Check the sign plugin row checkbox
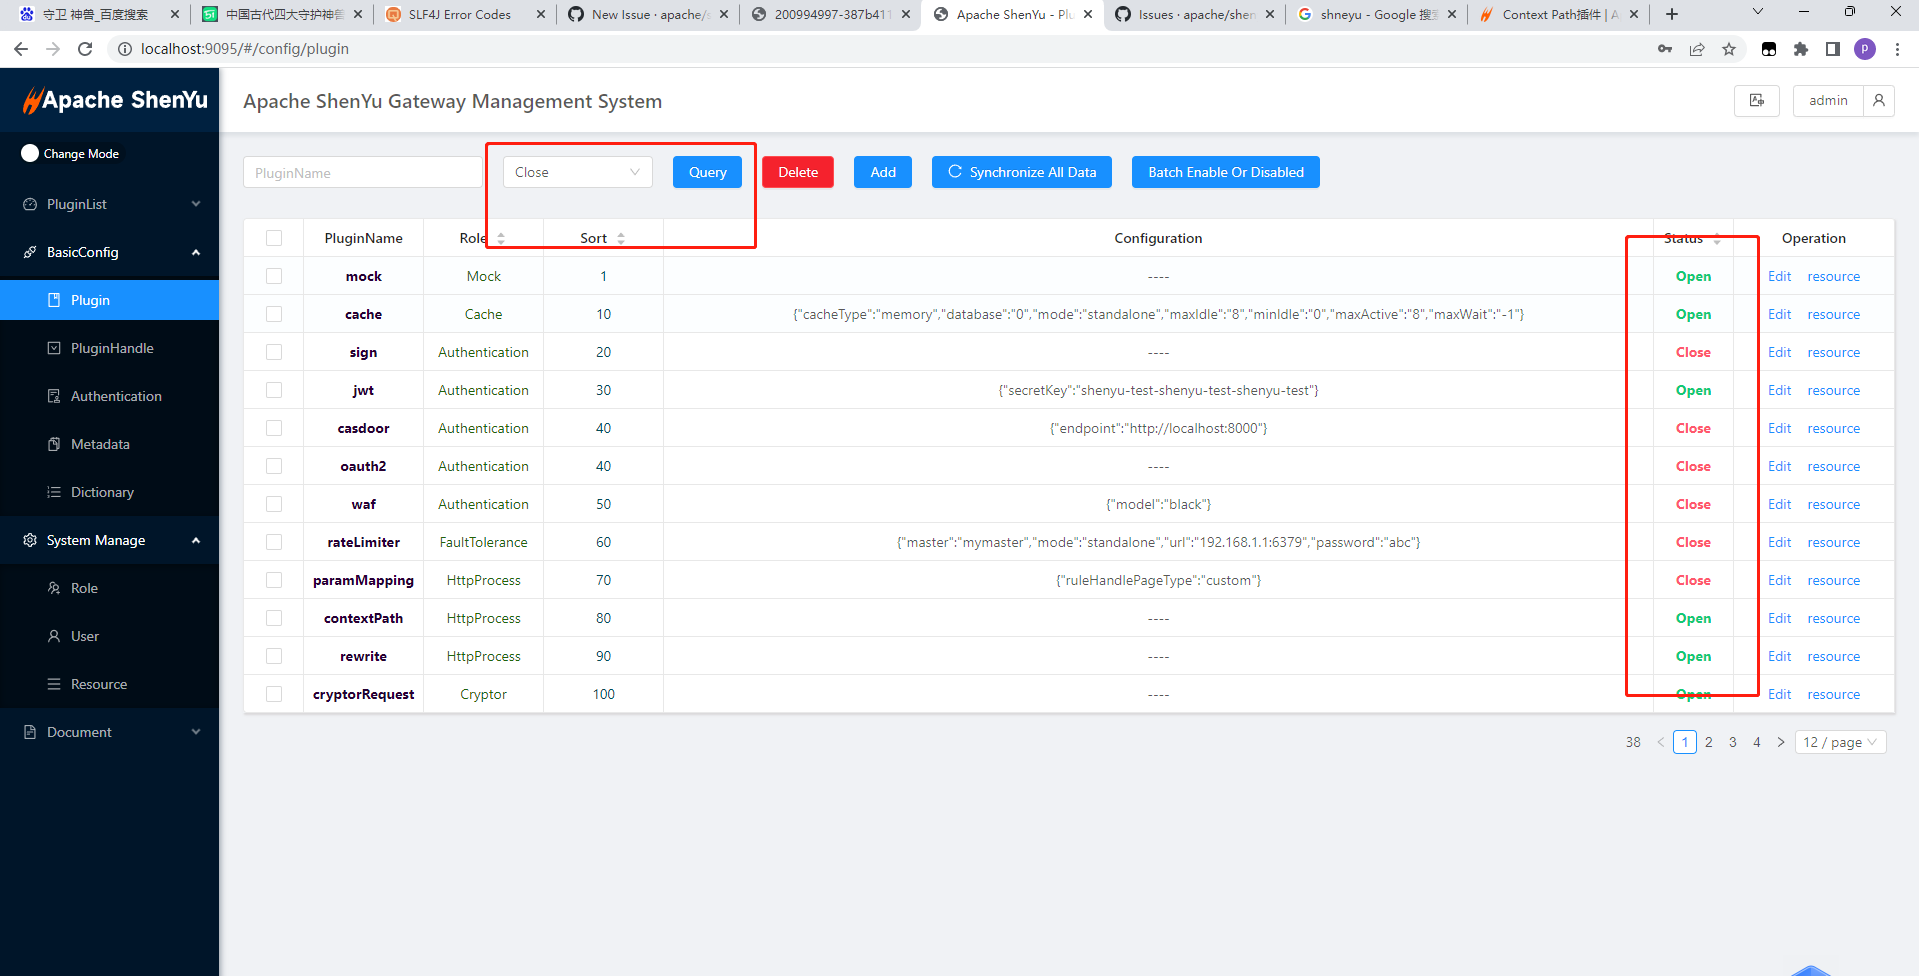The width and height of the screenshot is (1919, 976). click(274, 352)
